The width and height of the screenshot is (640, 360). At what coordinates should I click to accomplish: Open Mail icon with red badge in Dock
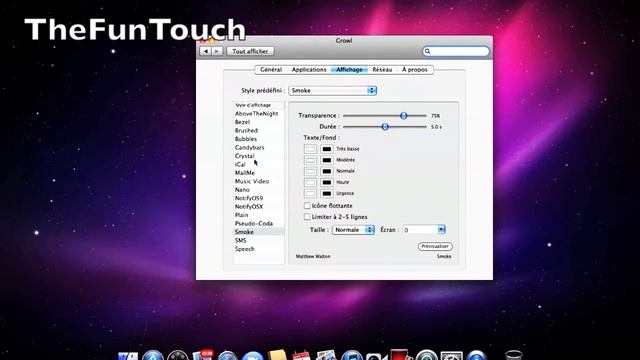coord(203,354)
